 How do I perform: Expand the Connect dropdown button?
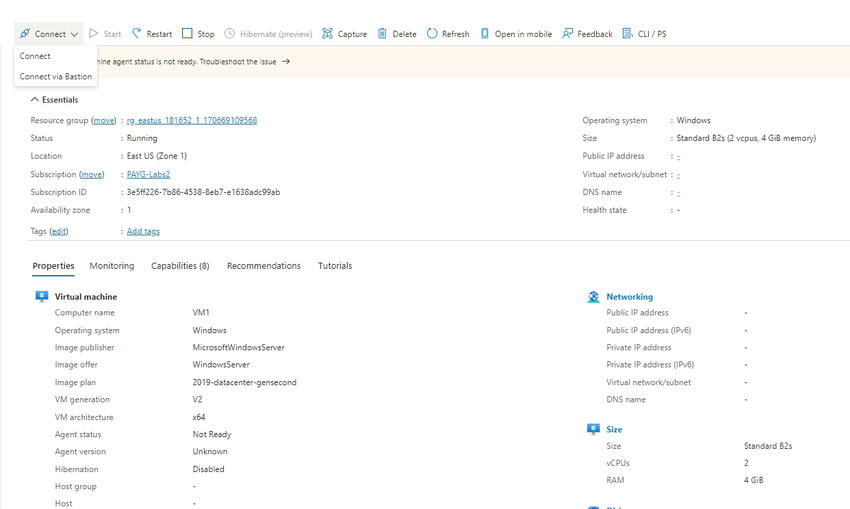48,34
